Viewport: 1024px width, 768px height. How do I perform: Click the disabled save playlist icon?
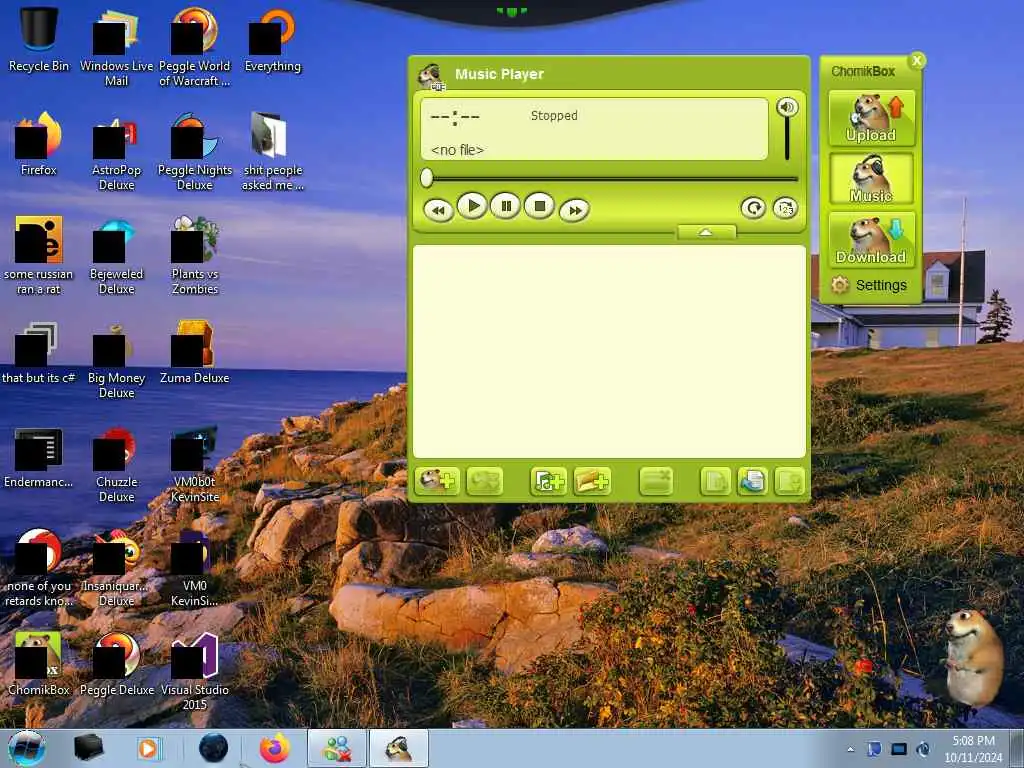coord(790,481)
